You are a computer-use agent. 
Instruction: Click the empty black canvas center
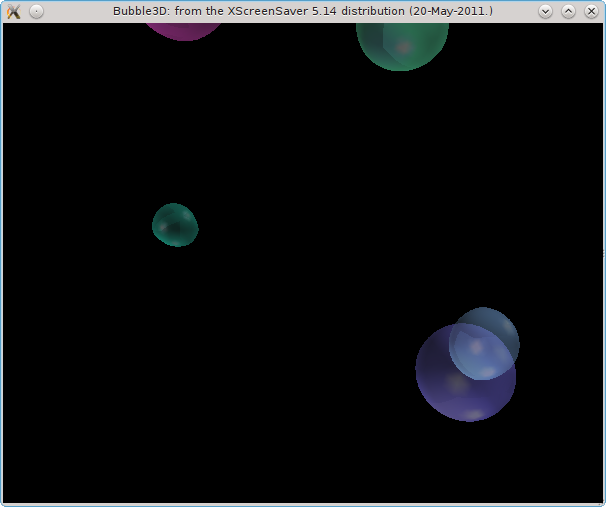pos(303,263)
